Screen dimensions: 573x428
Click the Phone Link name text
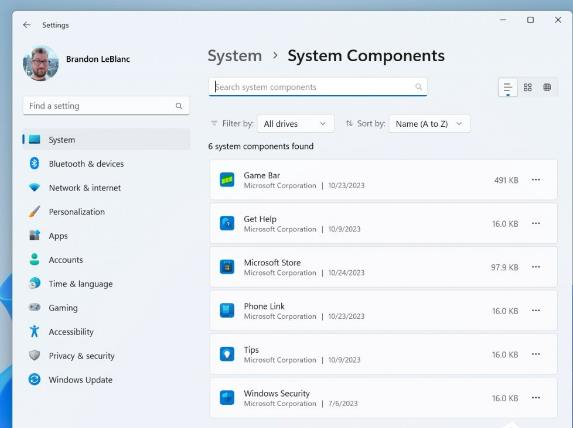pos(264,306)
